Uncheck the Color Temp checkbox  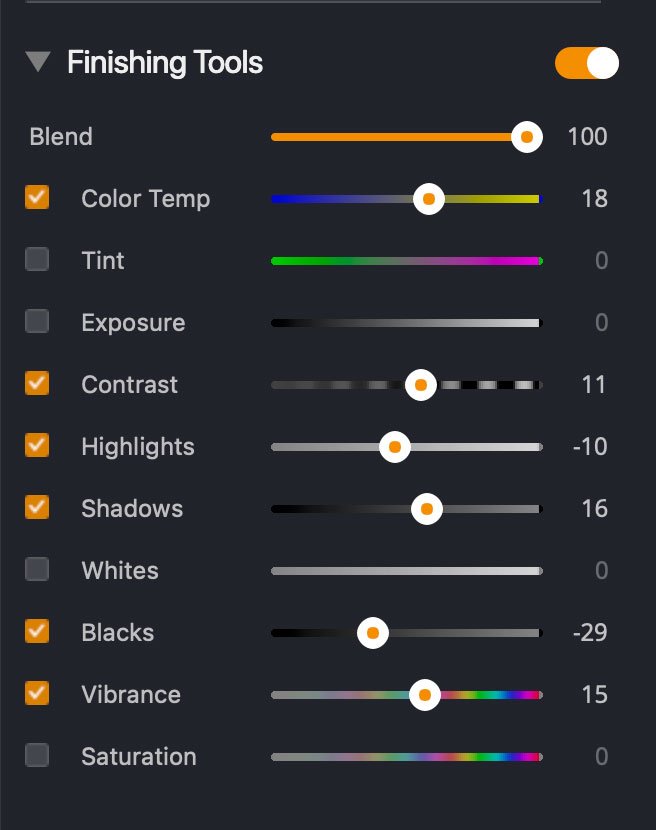(37, 197)
